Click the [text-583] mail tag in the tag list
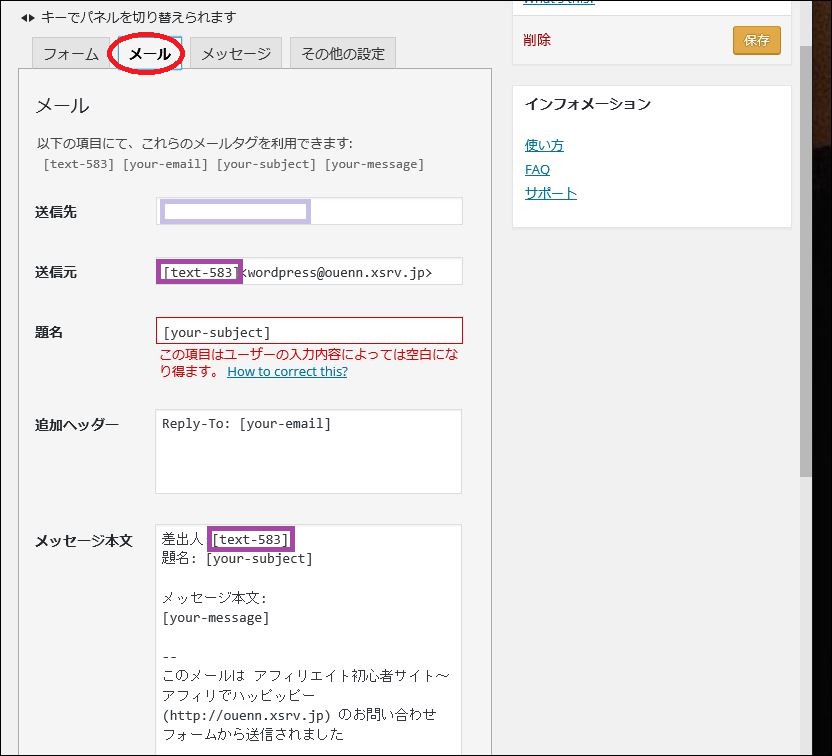 pyautogui.click(x=79, y=164)
